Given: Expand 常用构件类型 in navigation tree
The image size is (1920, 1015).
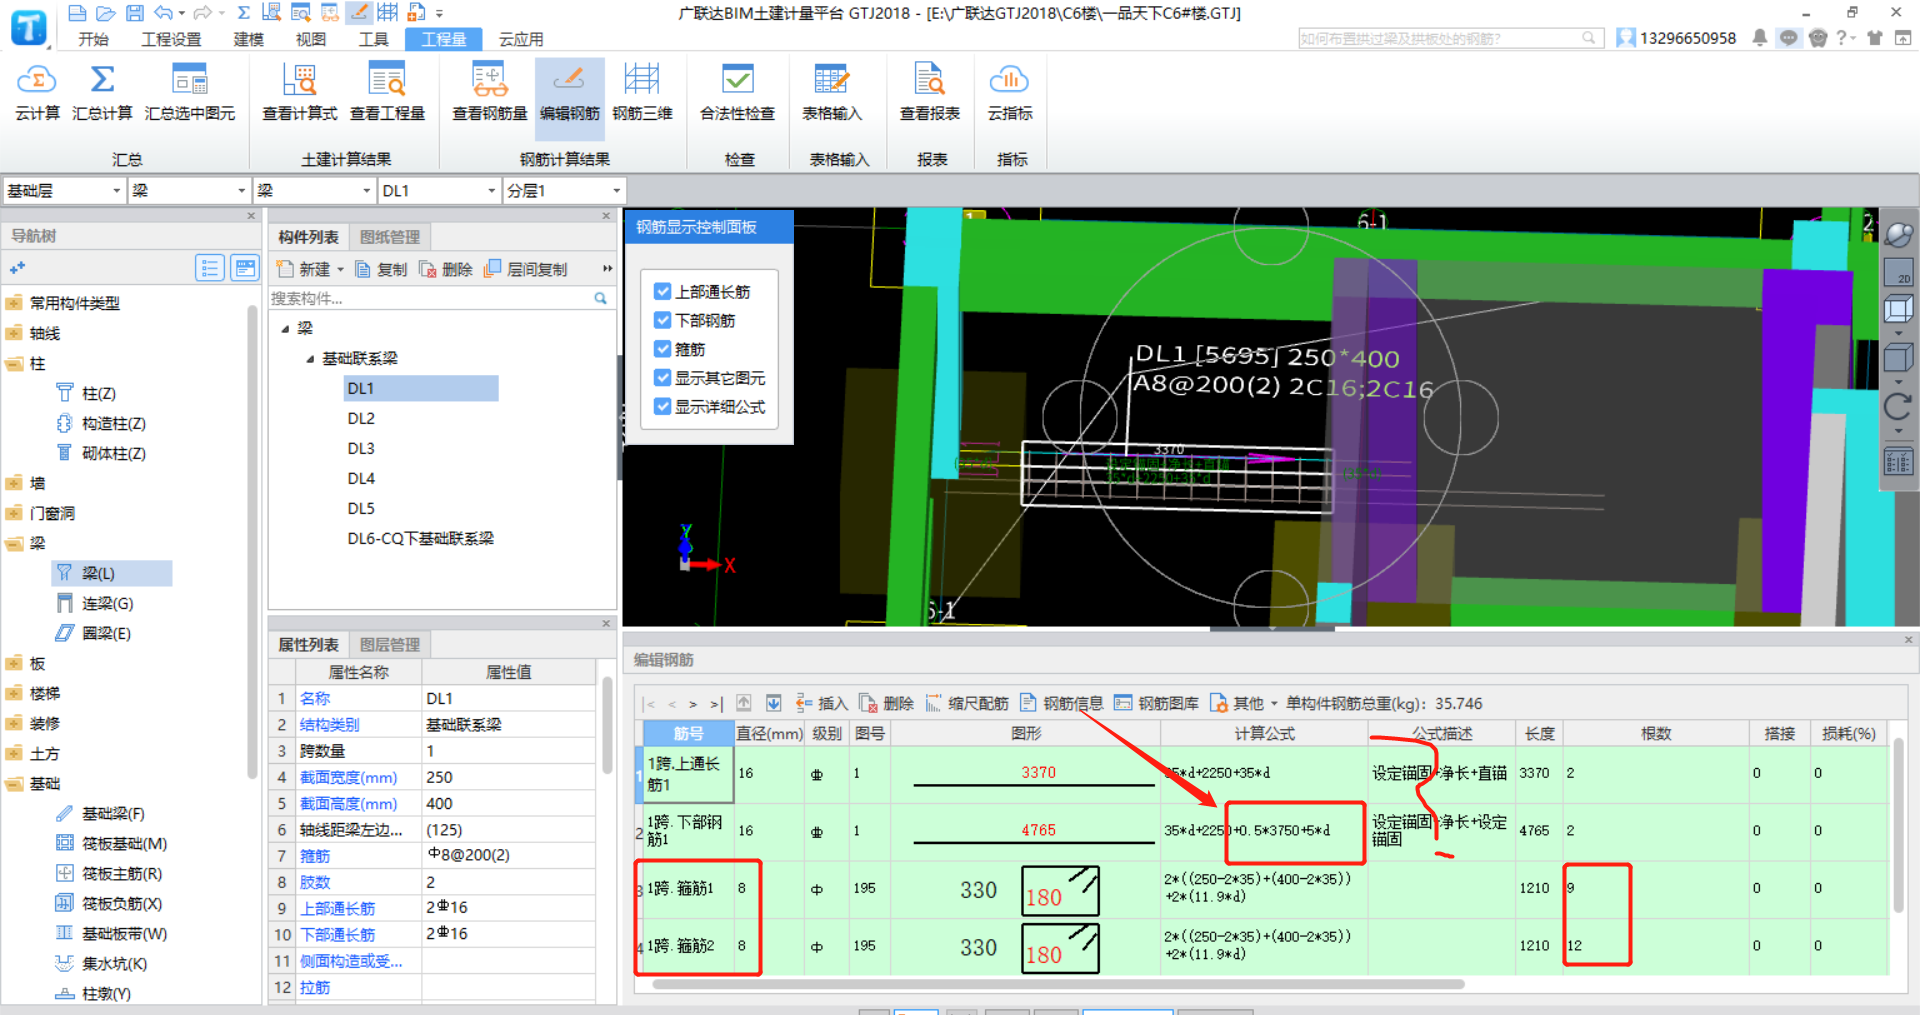Looking at the screenshot, I should tap(14, 303).
